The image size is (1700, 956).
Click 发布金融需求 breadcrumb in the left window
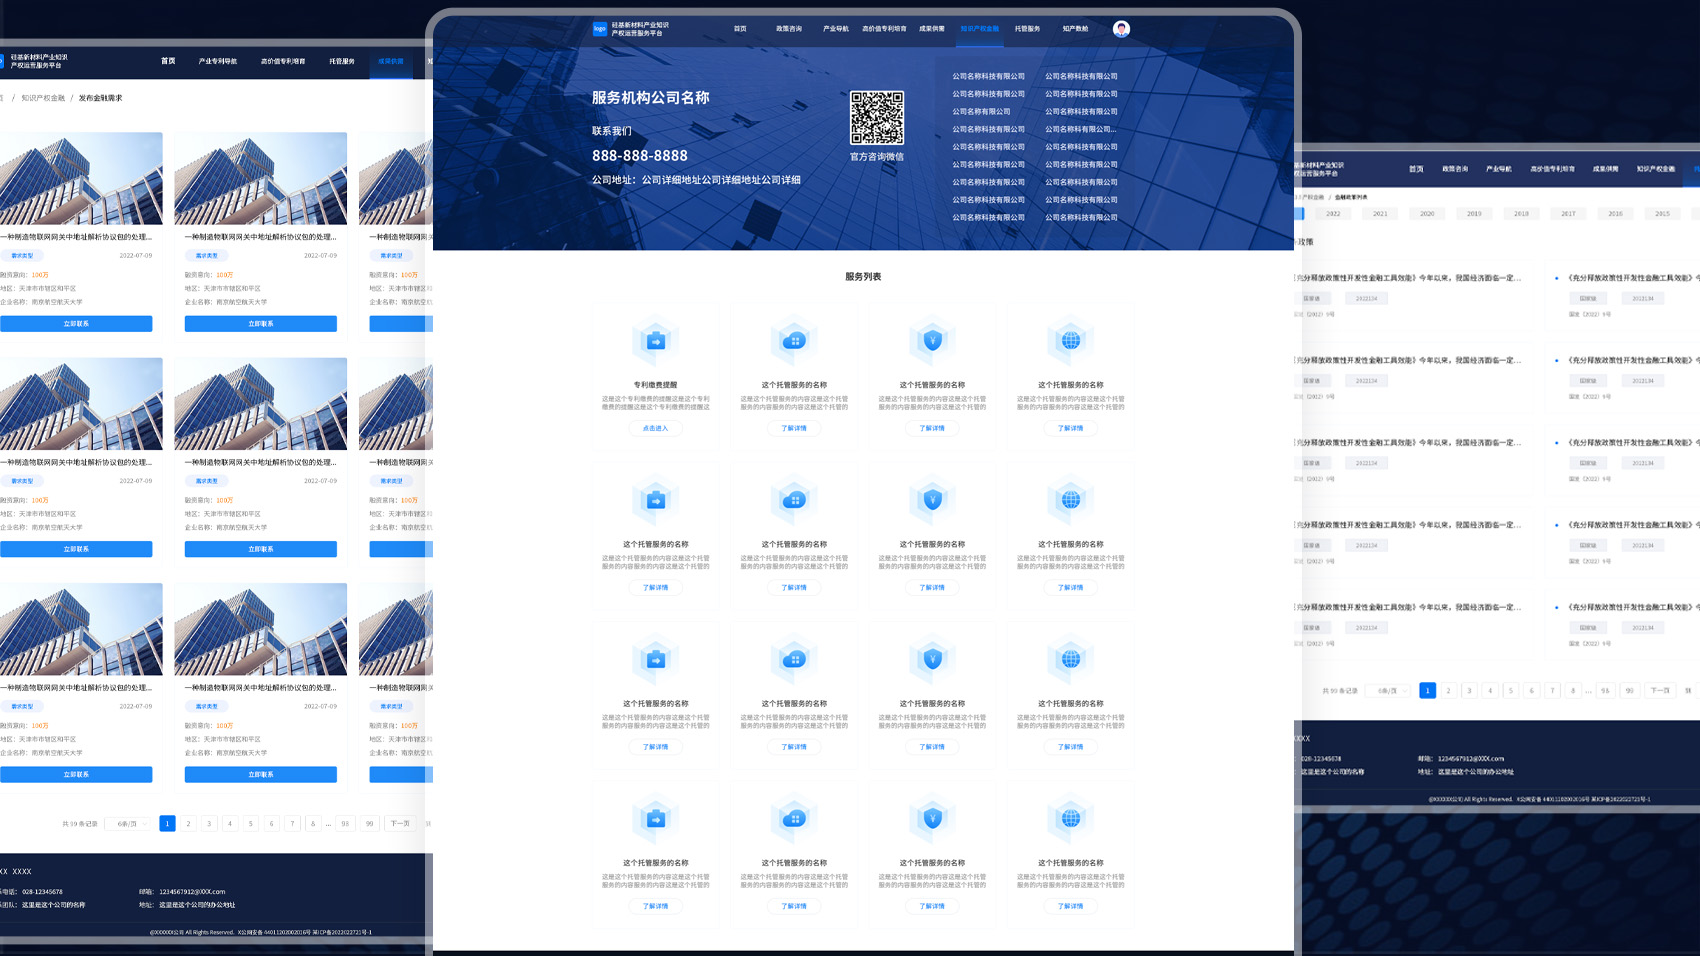point(101,98)
